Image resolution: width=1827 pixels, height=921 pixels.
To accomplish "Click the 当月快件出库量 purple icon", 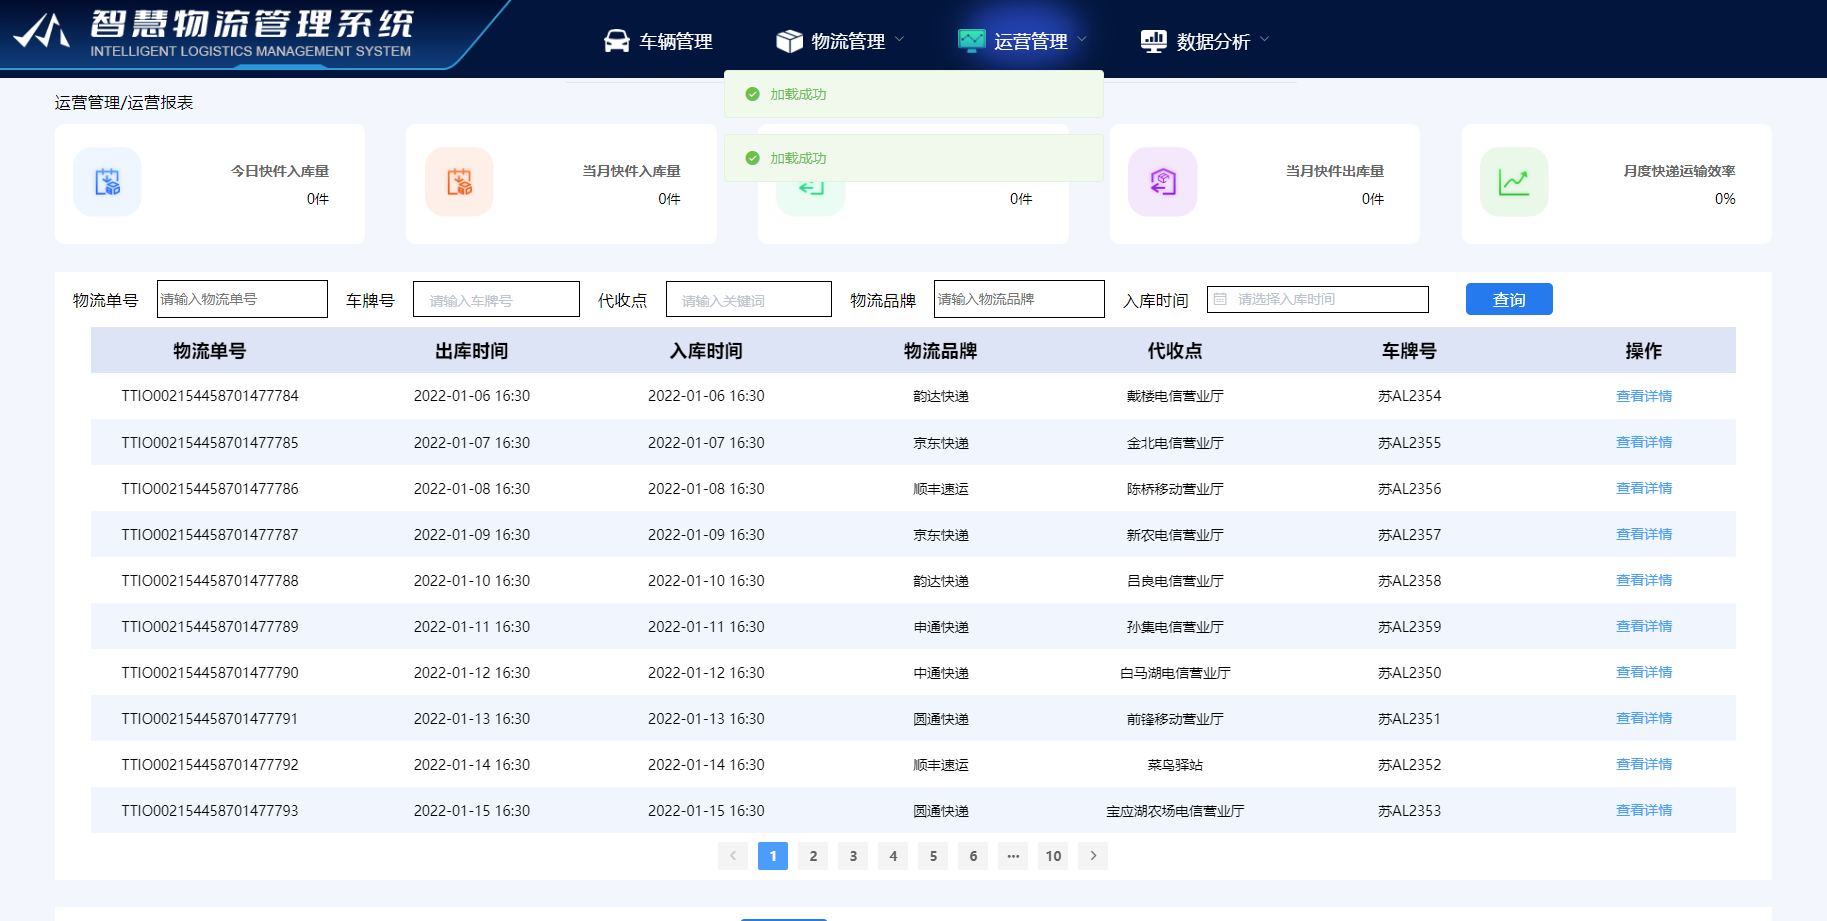I will point(1162,182).
